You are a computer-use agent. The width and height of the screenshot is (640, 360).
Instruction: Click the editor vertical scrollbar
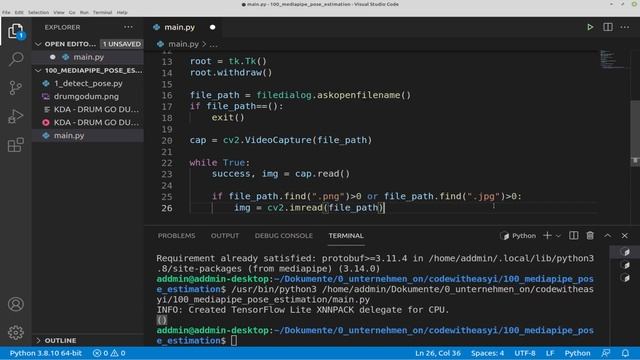[x=635, y=133]
